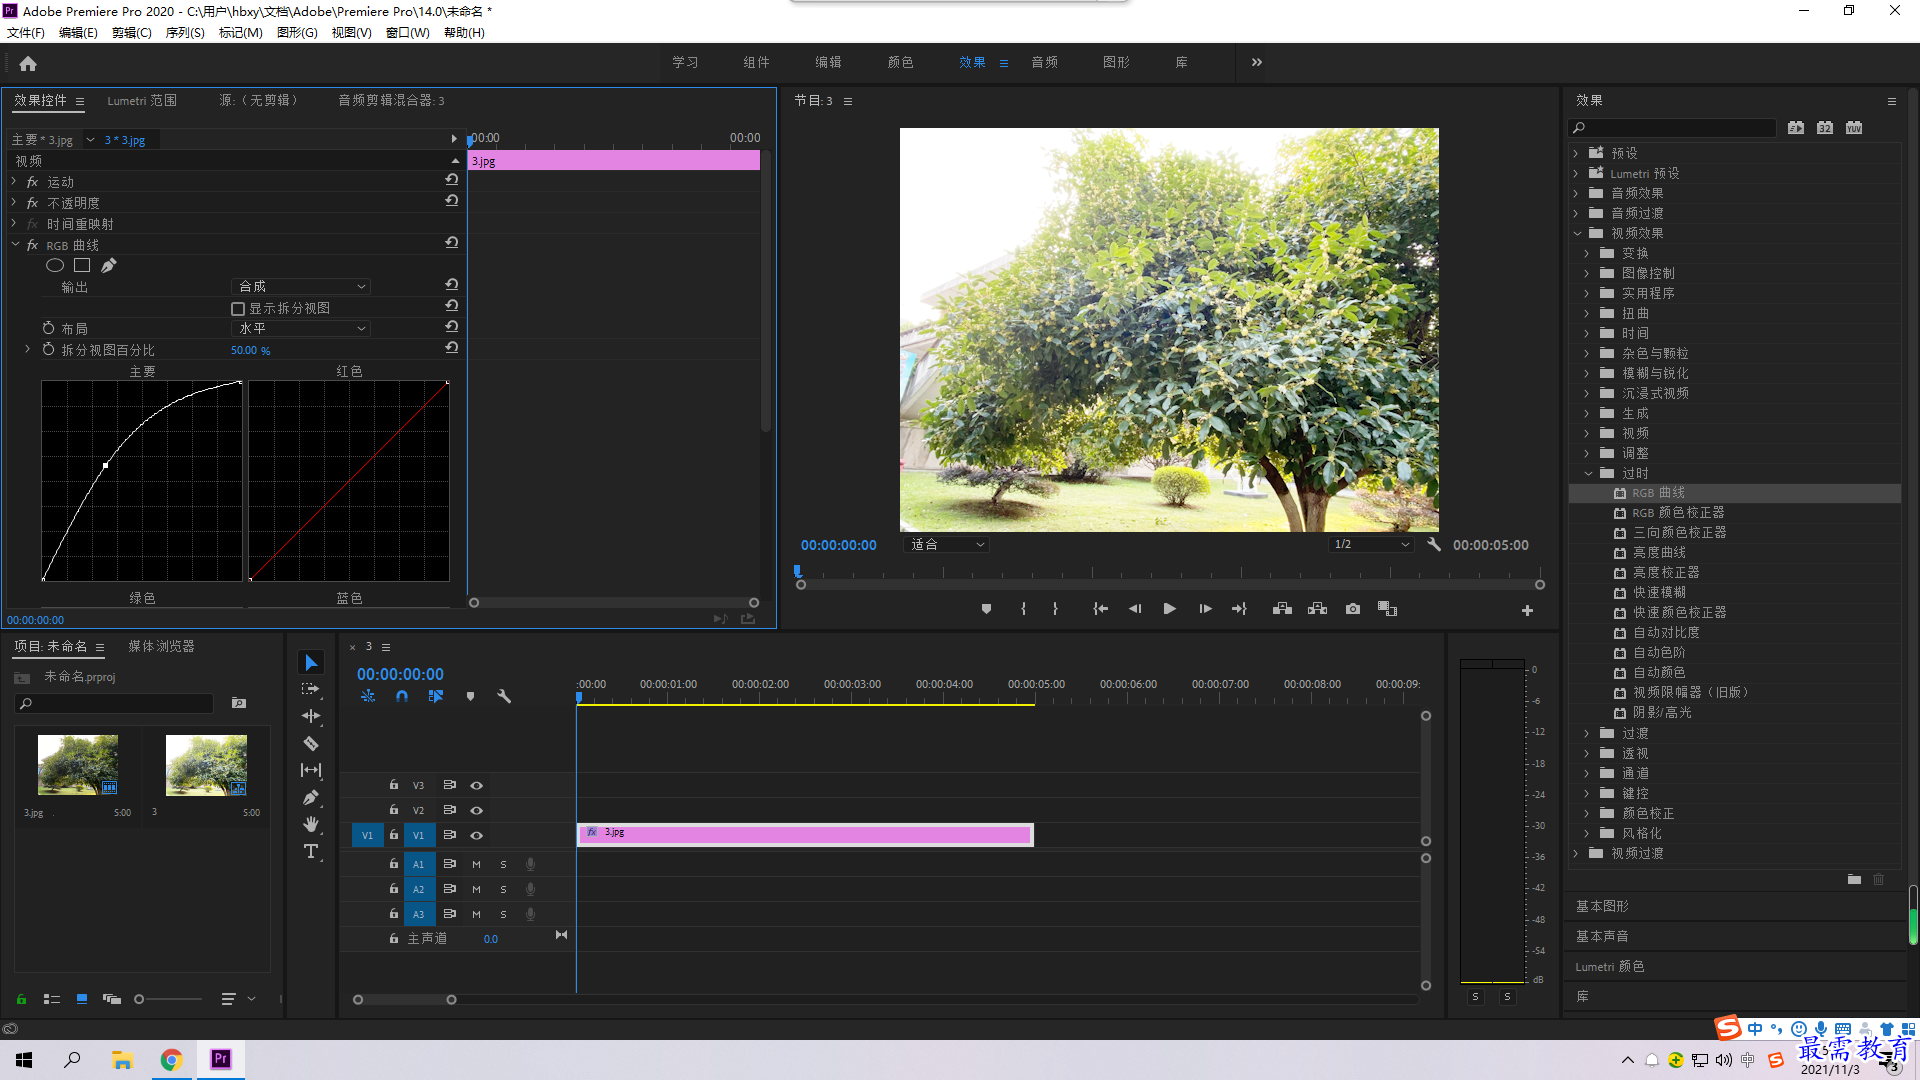Play the program monitor
This screenshot has width=1920, height=1080.
point(1169,609)
